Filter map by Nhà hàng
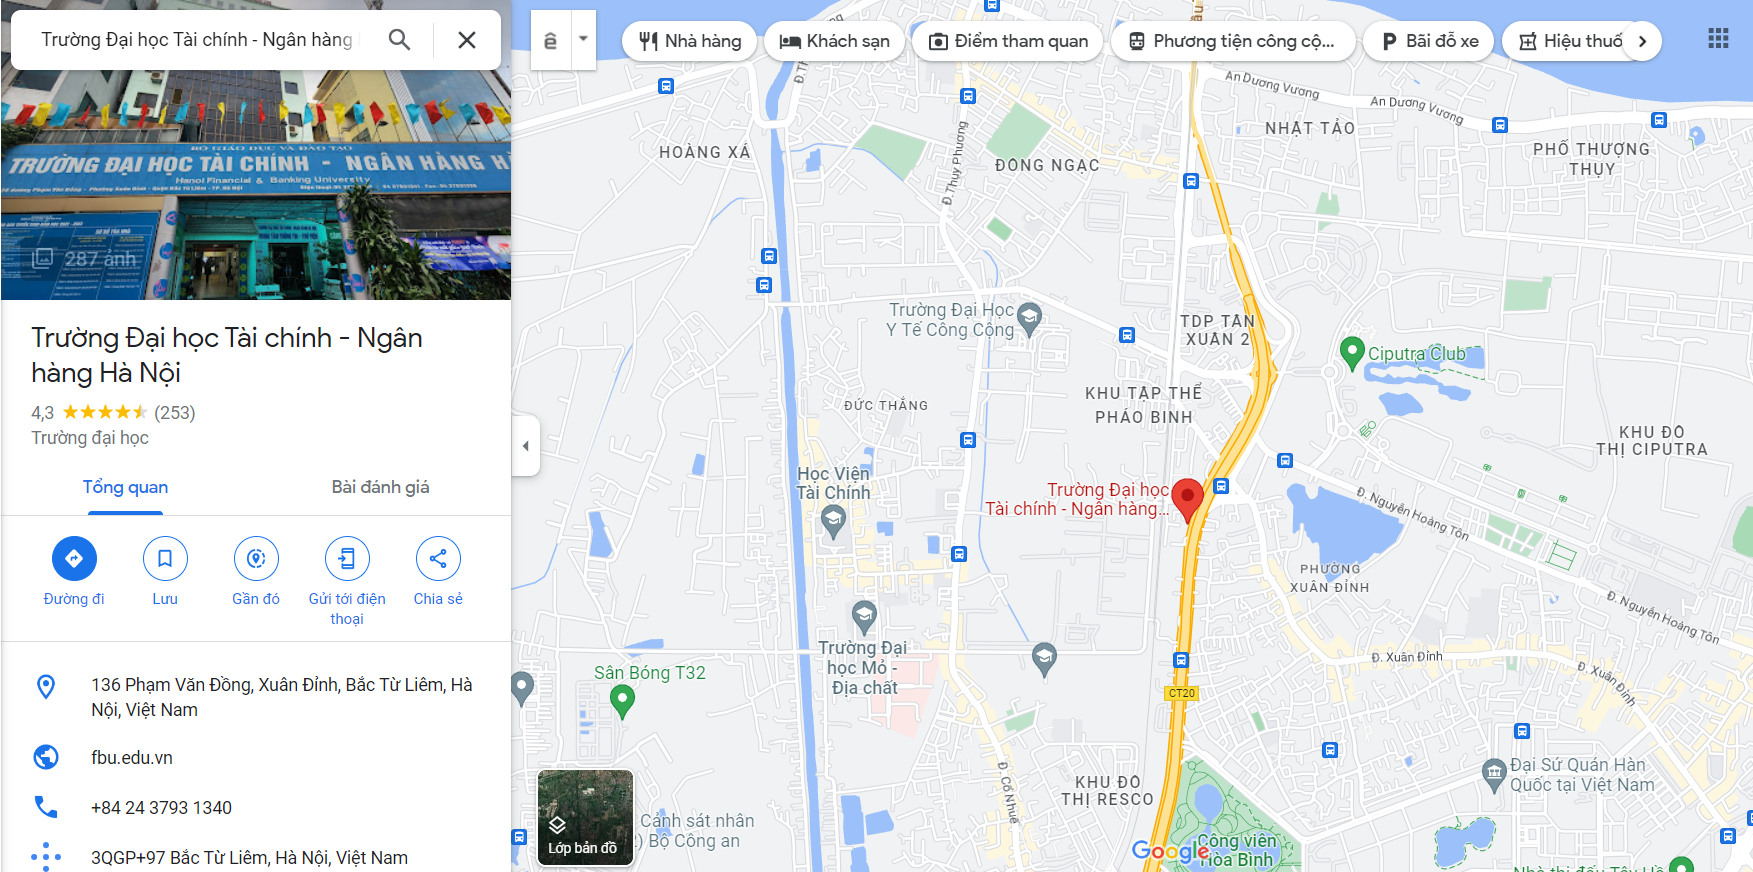The width and height of the screenshot is (1753, 872). click(689, 41)
